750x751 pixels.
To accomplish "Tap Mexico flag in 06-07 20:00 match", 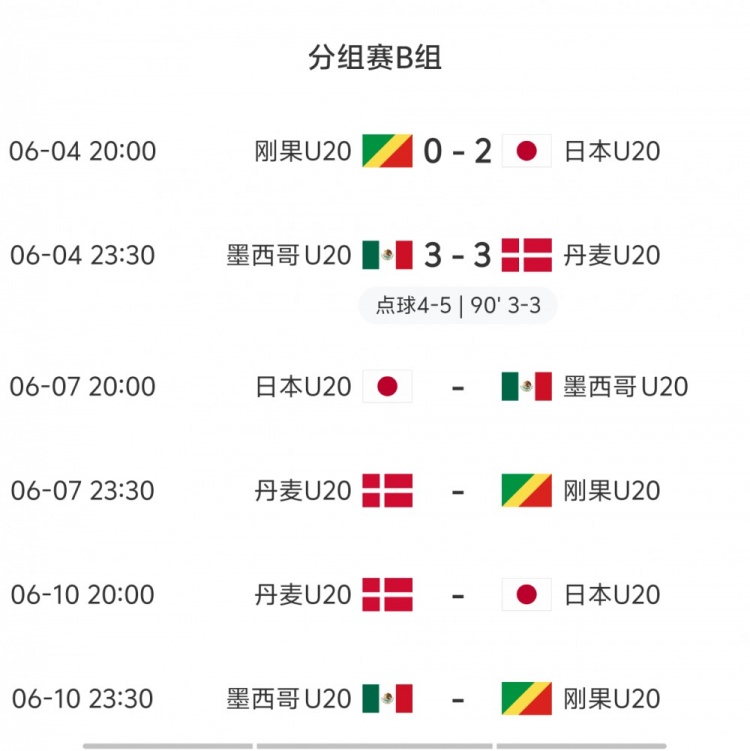I will pos(526,386).
